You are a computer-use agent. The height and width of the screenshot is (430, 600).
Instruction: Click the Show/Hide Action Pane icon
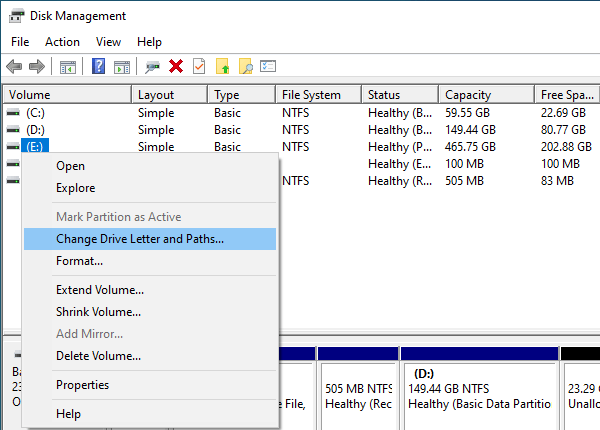click(122, 67)
